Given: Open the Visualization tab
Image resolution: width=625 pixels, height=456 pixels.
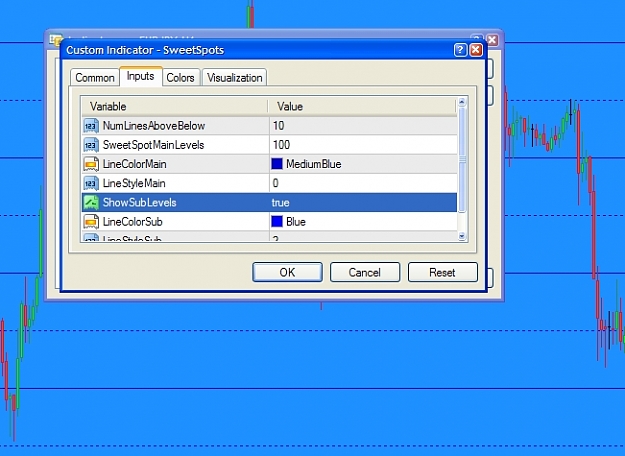Looking at the screenshot, I should pyautogui.click(x=234, y=77).
